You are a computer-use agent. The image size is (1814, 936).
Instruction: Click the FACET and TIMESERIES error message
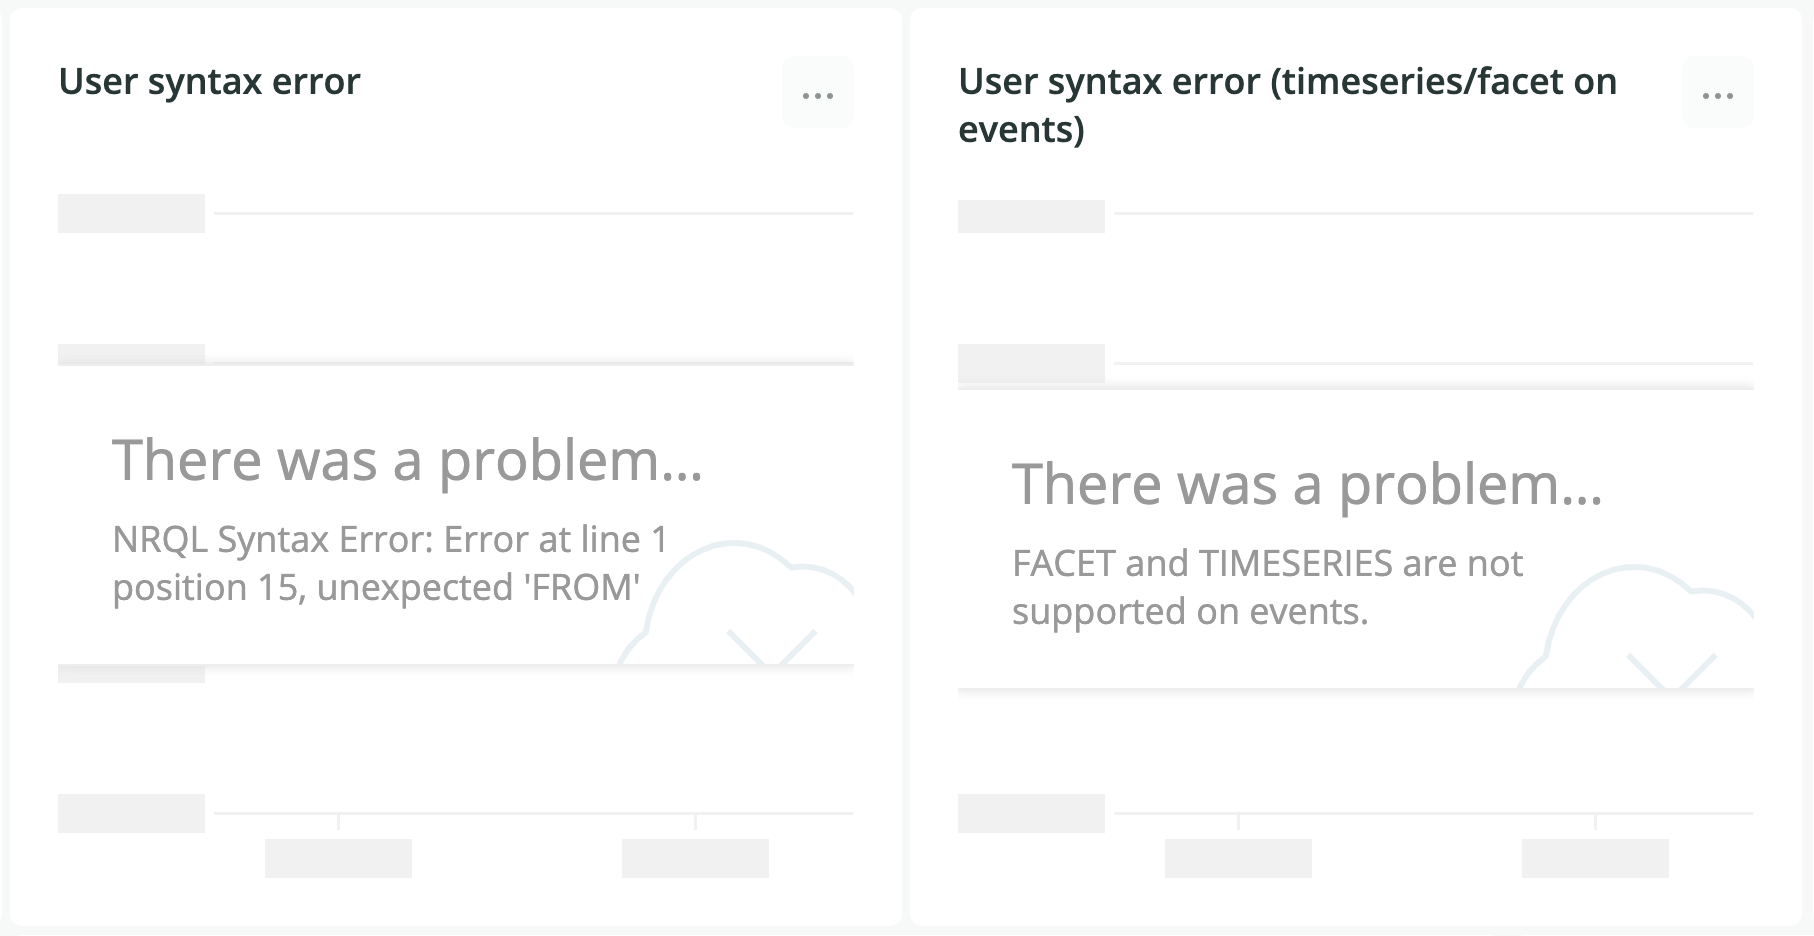pos(1267,587)
